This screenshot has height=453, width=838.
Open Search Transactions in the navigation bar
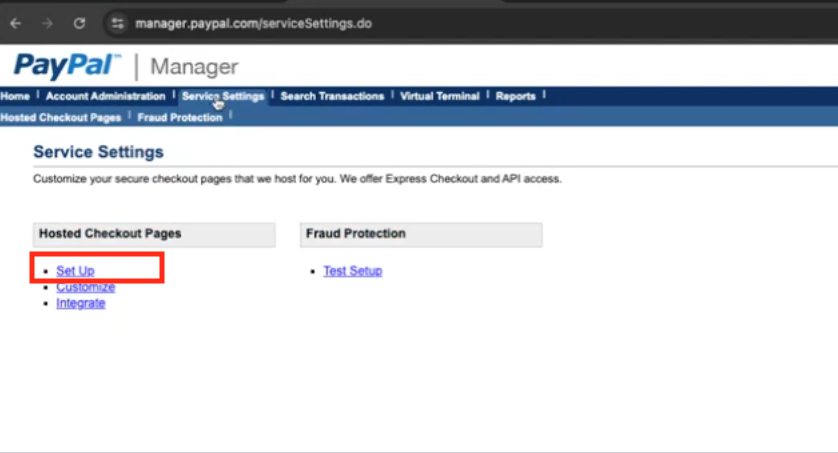[332, 96]
